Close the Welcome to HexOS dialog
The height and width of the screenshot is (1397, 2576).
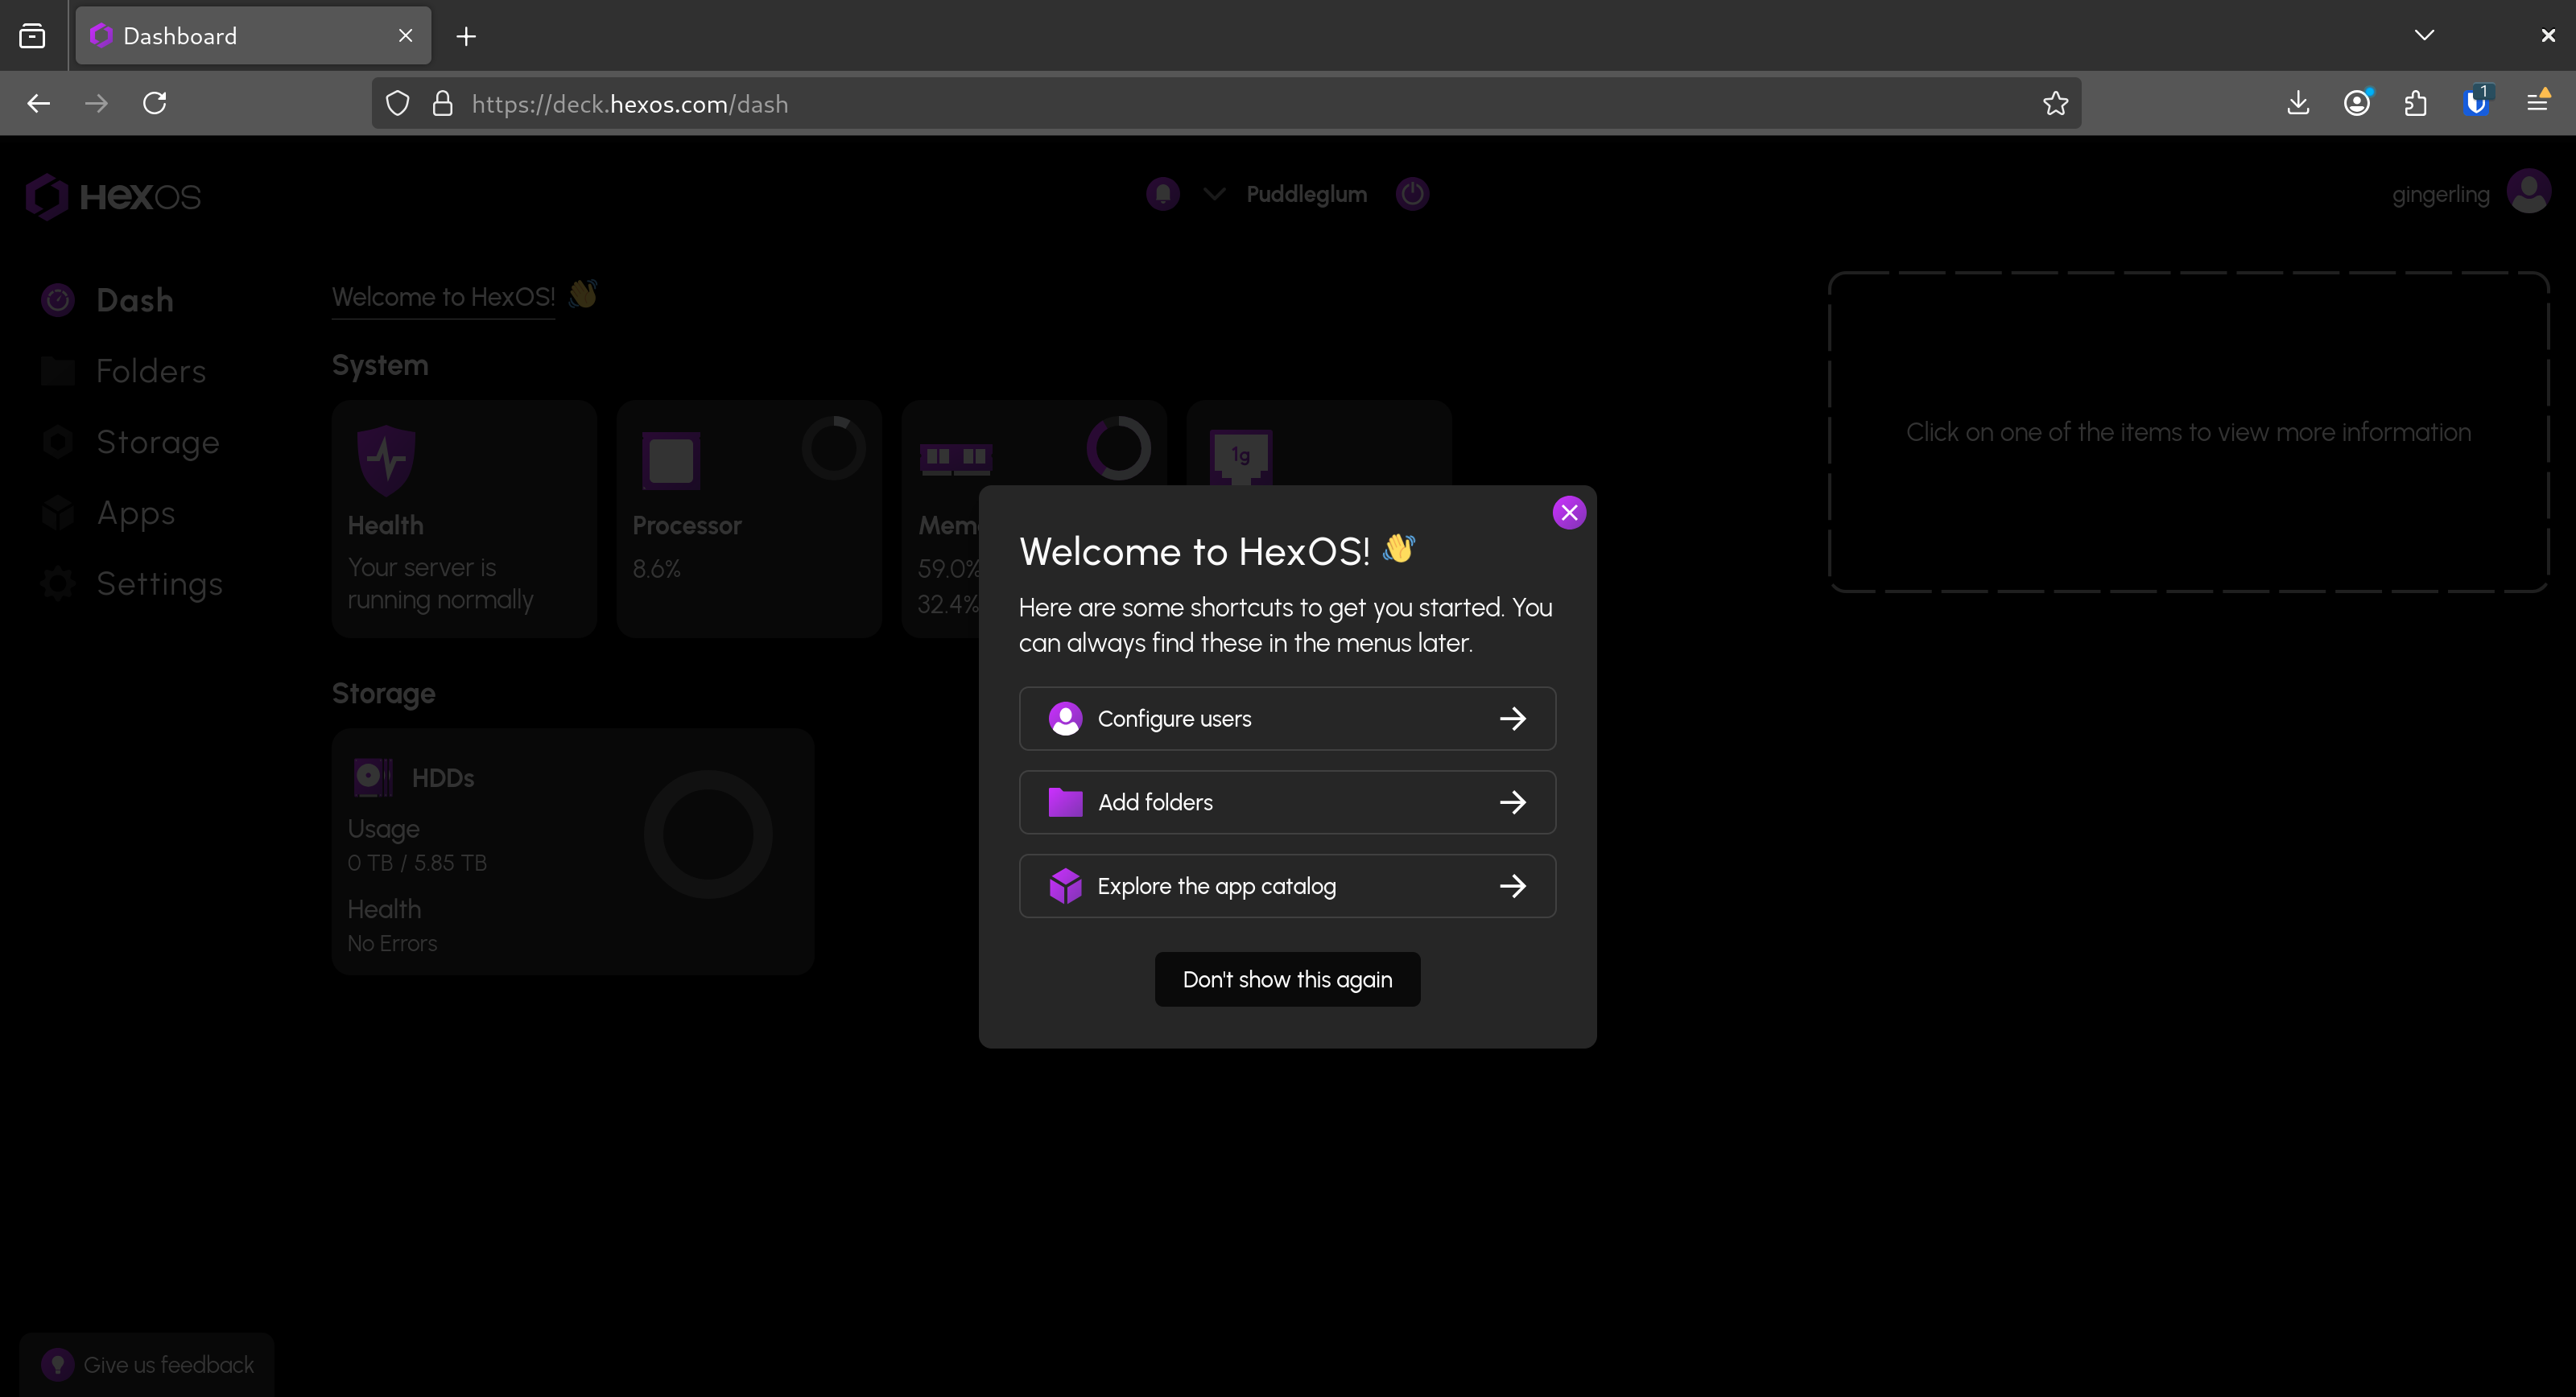pos(1569,513)
